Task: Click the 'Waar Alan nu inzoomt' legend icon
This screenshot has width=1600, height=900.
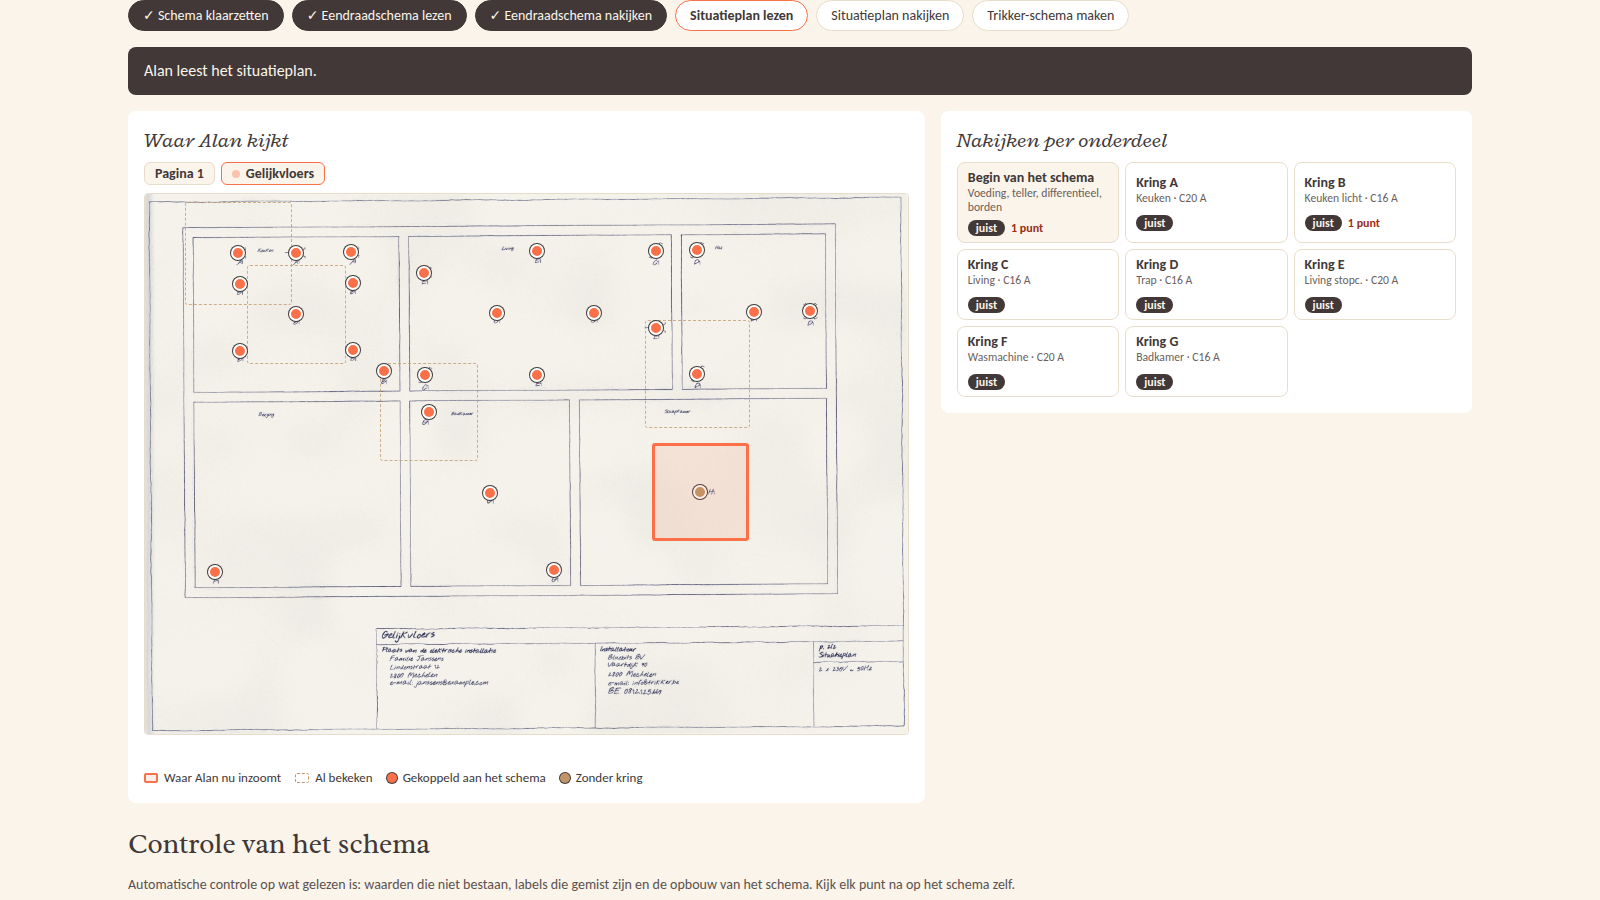Action: (151, 778)
